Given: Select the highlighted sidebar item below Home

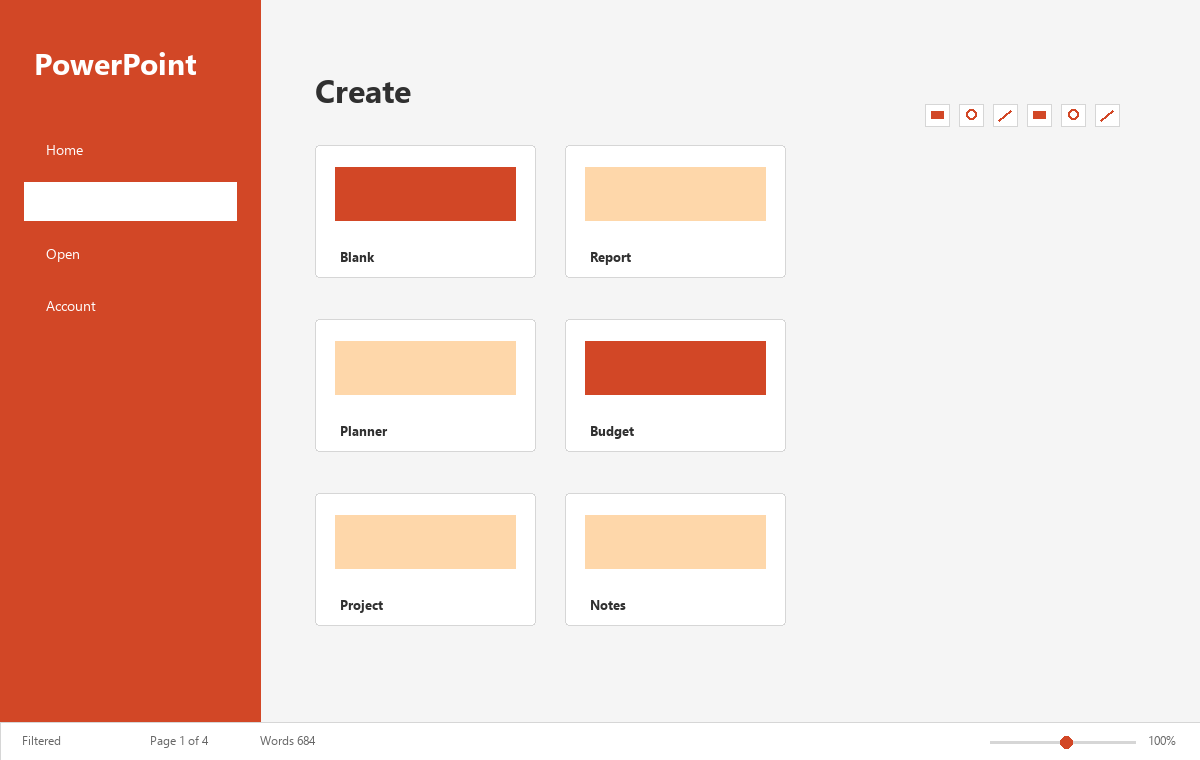Looking at the screenshot, I should coord(130,201).
